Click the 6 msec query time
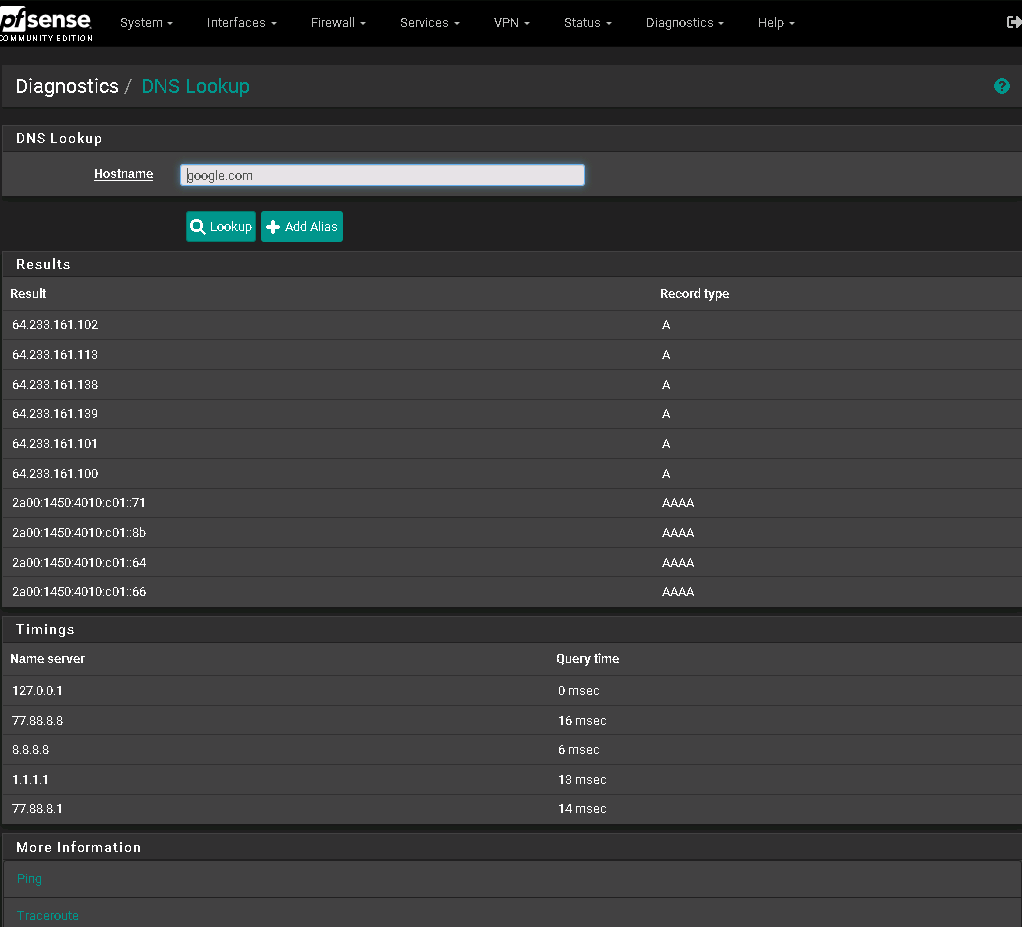Image resolution: width=1022 pixels, height=927 pixels. click(x=579, y=750)
